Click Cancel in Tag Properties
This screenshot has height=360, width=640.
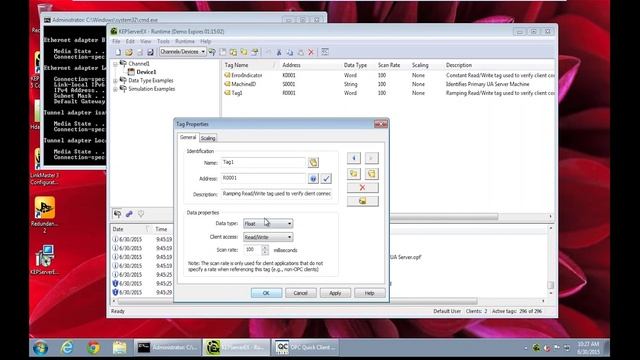[x=300, y=293]
